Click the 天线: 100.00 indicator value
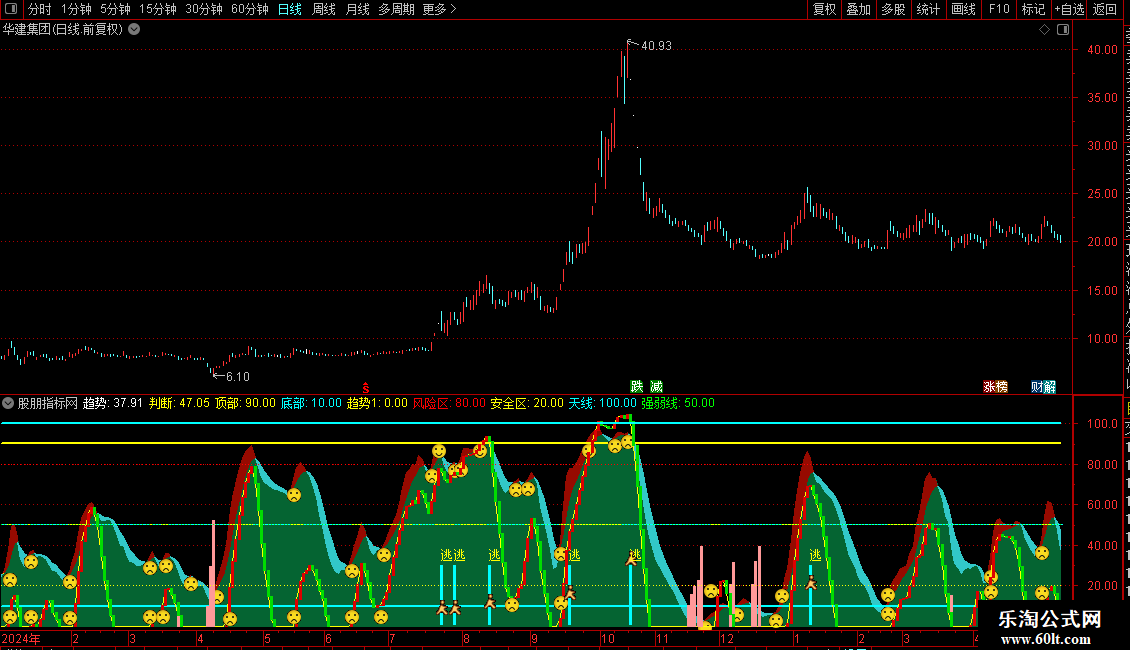This screenshot has height=650, width=1130. click(x=602, y=403)
